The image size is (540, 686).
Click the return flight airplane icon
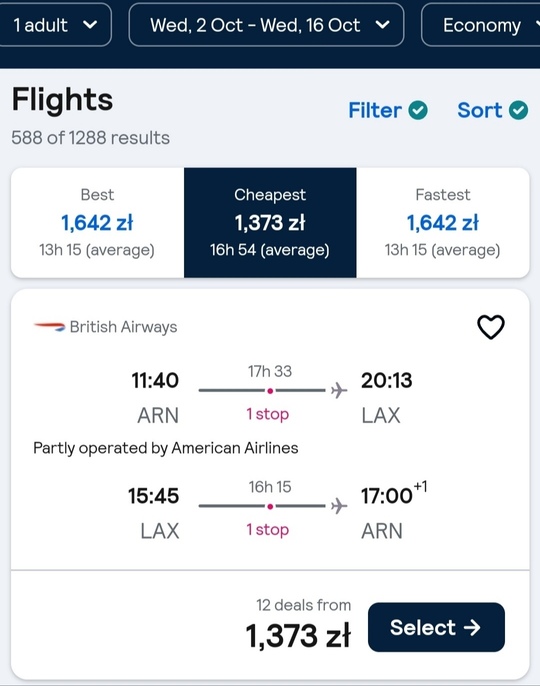(339, 506)
